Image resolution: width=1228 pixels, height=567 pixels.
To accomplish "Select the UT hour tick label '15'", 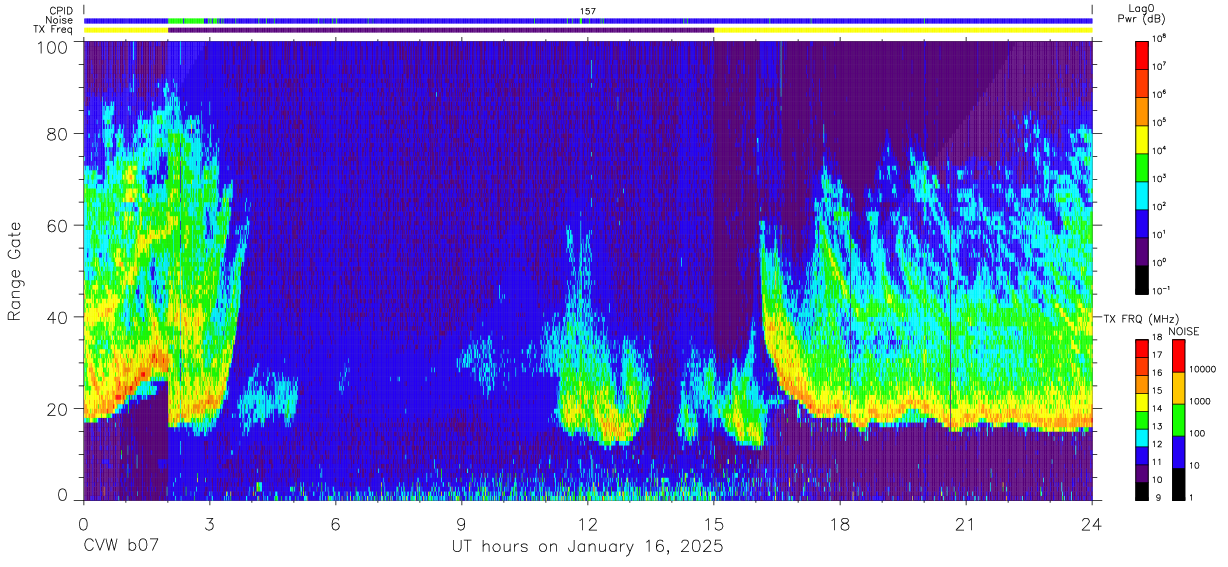I will click(714, 523).
